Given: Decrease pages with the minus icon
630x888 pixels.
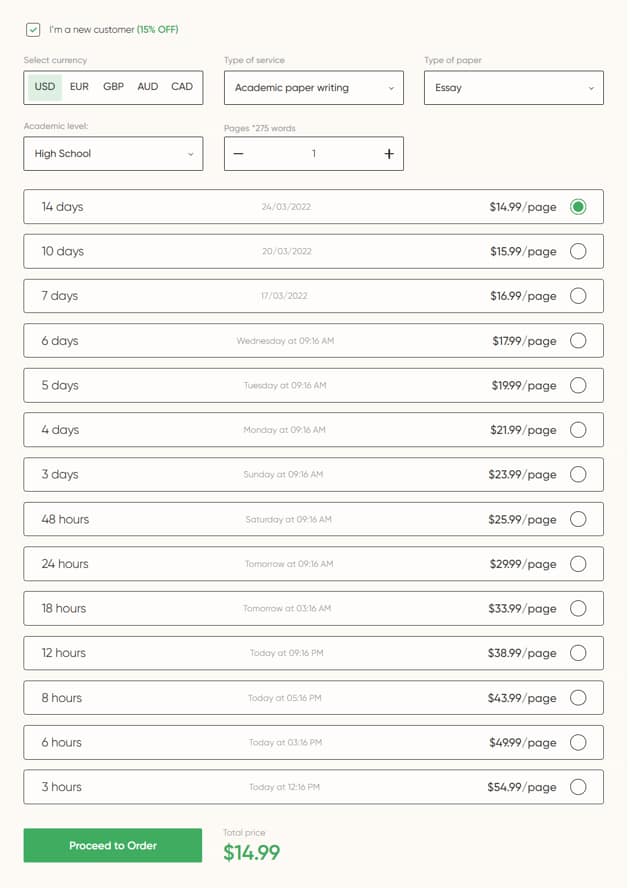Looking at the screenshot, I should [x=239, y=153].
